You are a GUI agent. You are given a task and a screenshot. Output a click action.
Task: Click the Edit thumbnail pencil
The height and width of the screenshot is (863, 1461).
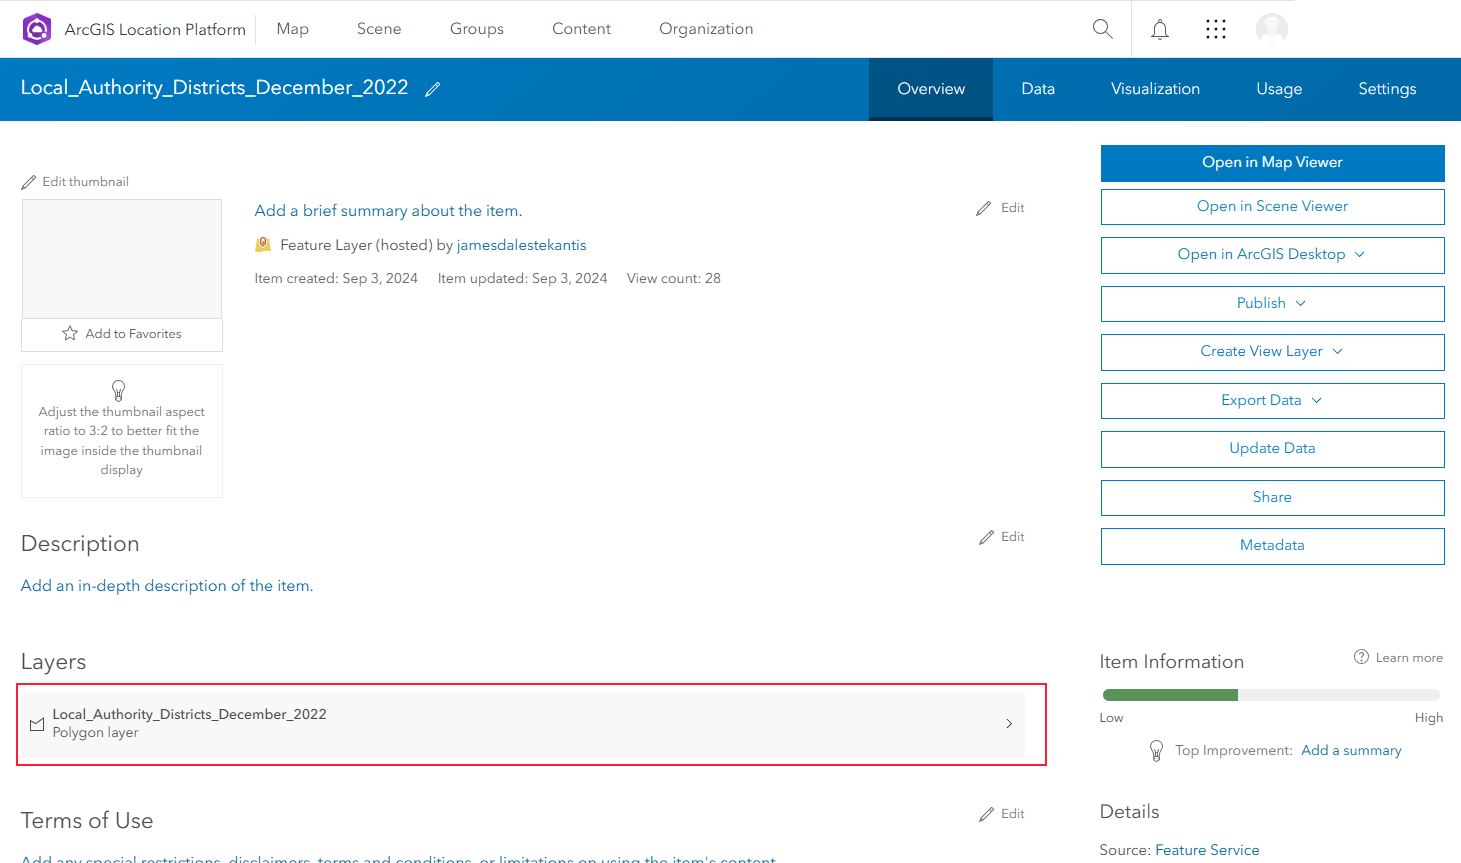29,182
